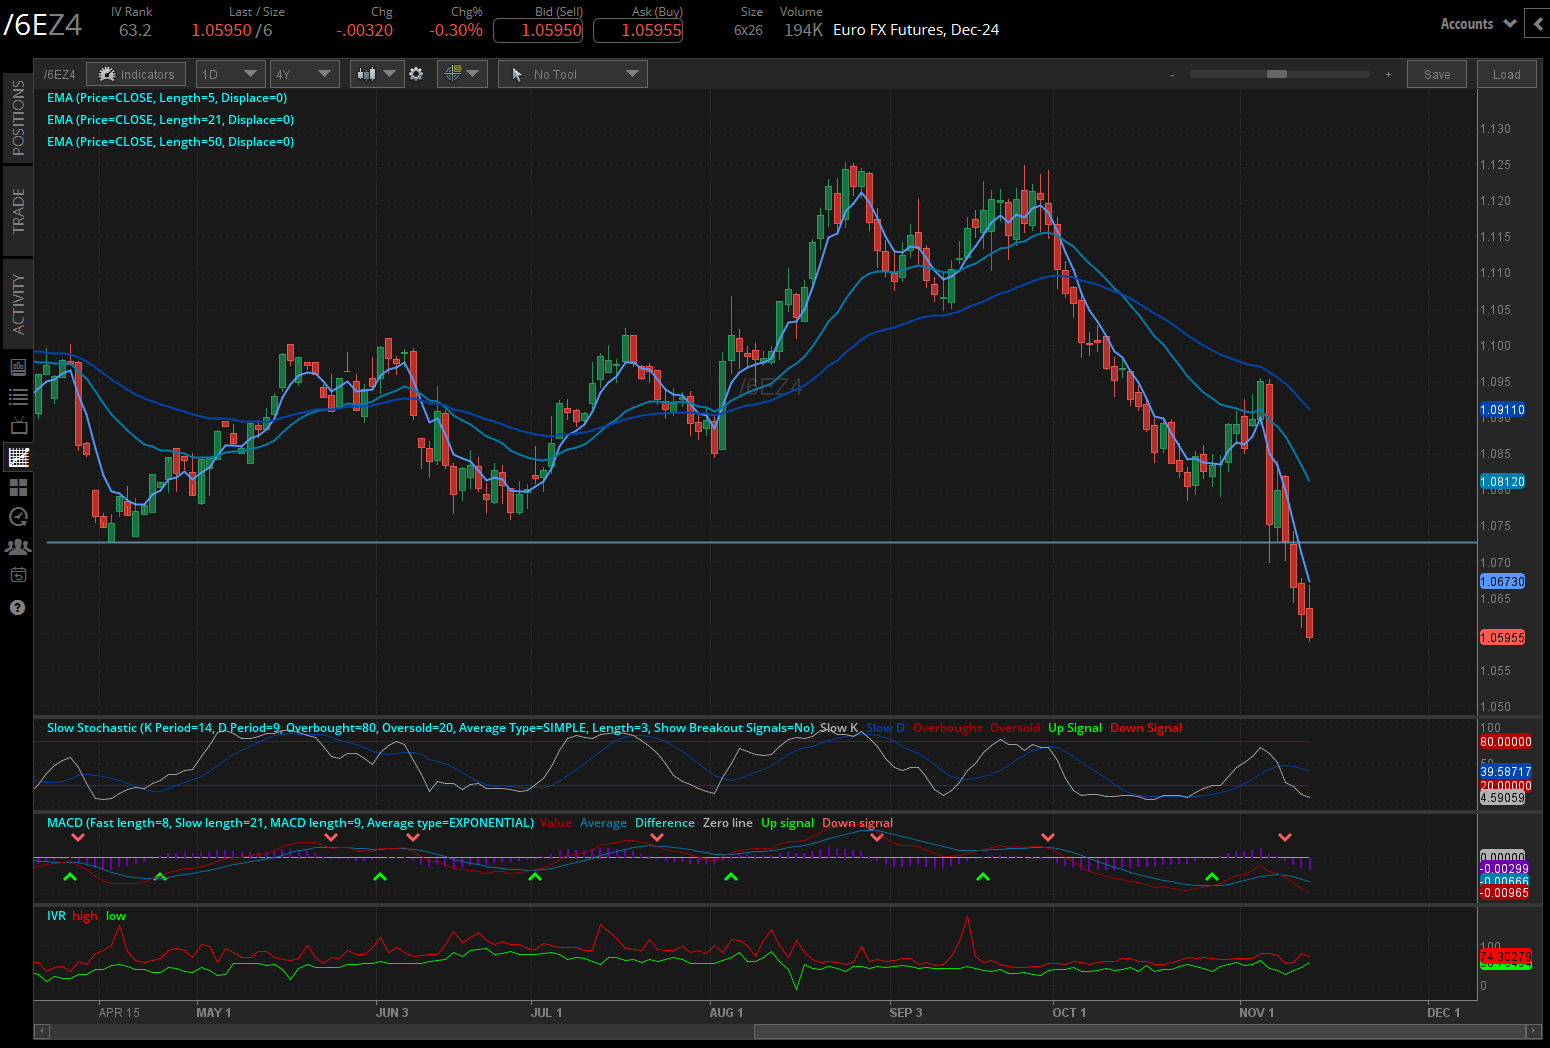
Task: Expand the 4Y time range dropdown
Action: (x=304, y=74)
